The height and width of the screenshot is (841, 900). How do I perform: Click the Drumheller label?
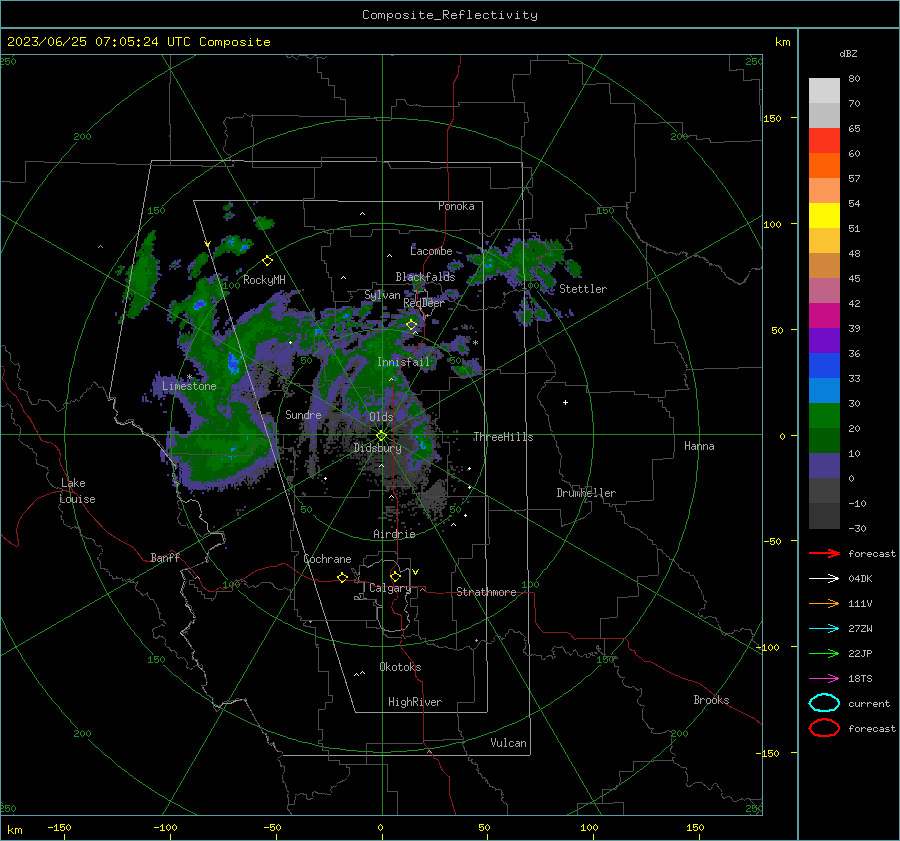(586, 493)
